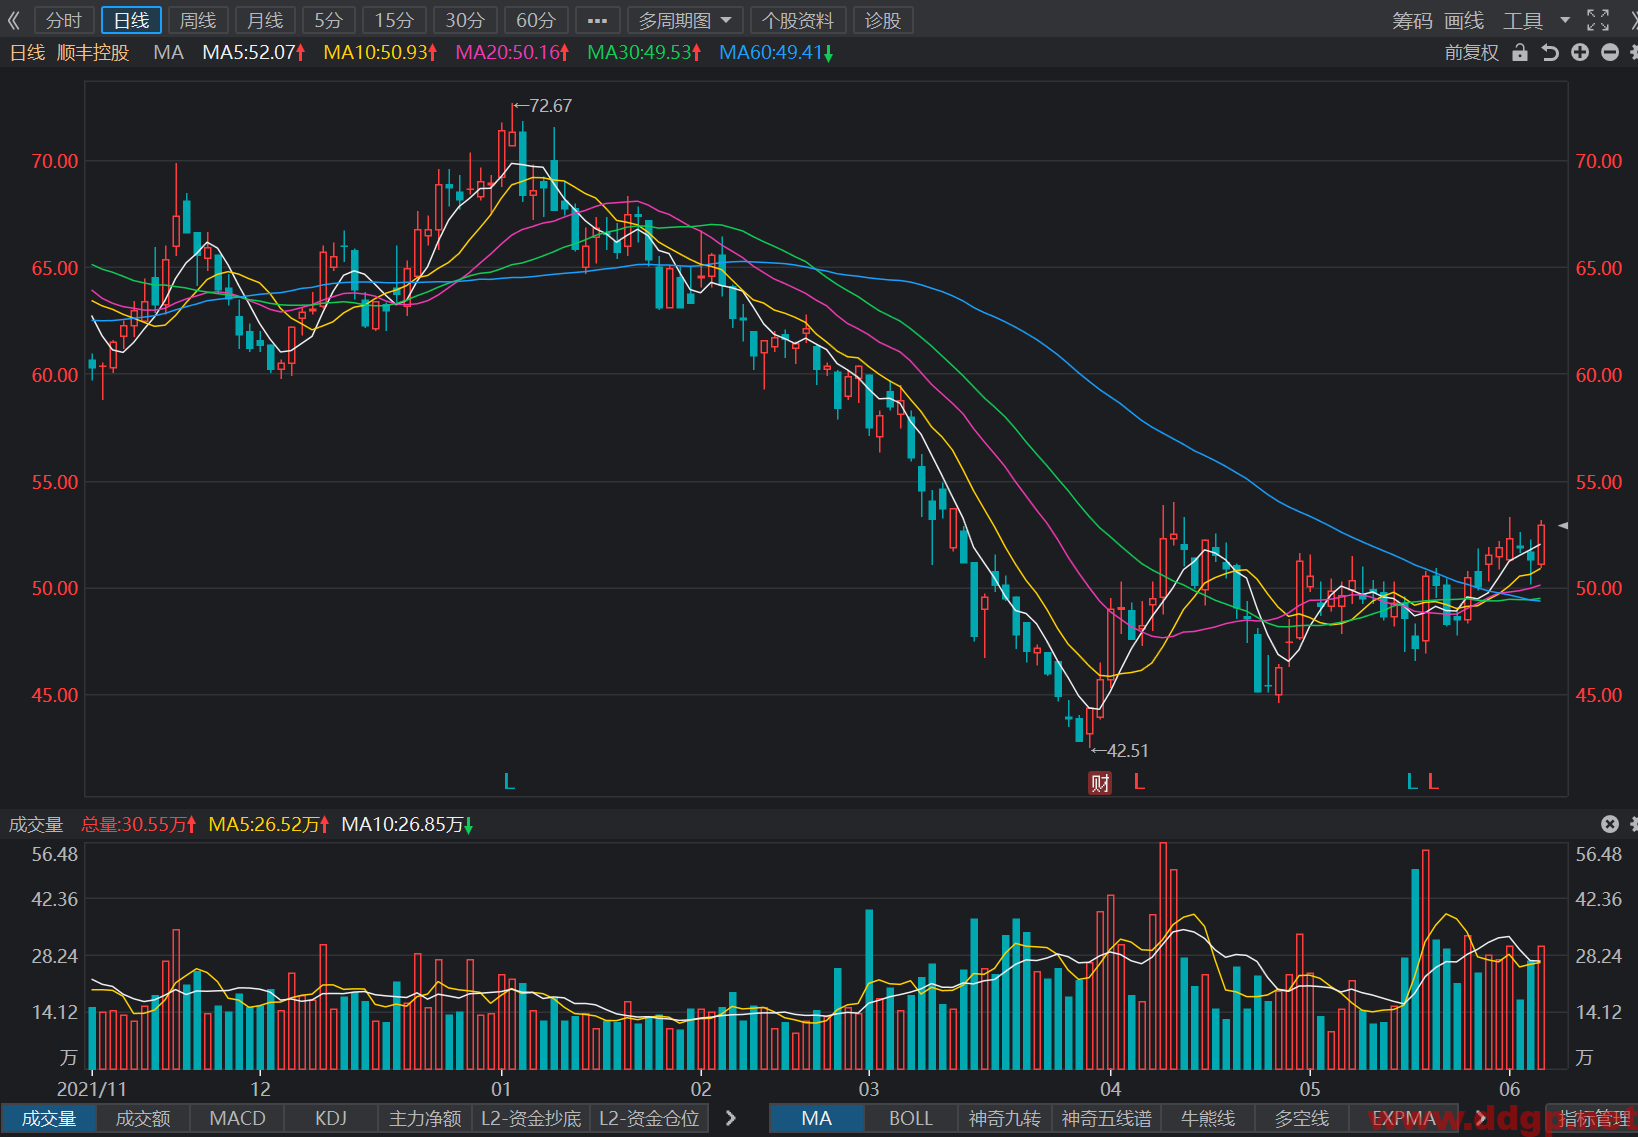The image size is (1638, 1137).
Task: Toggle 前复权 price adjustment mode
Action: click(1472, 52)
